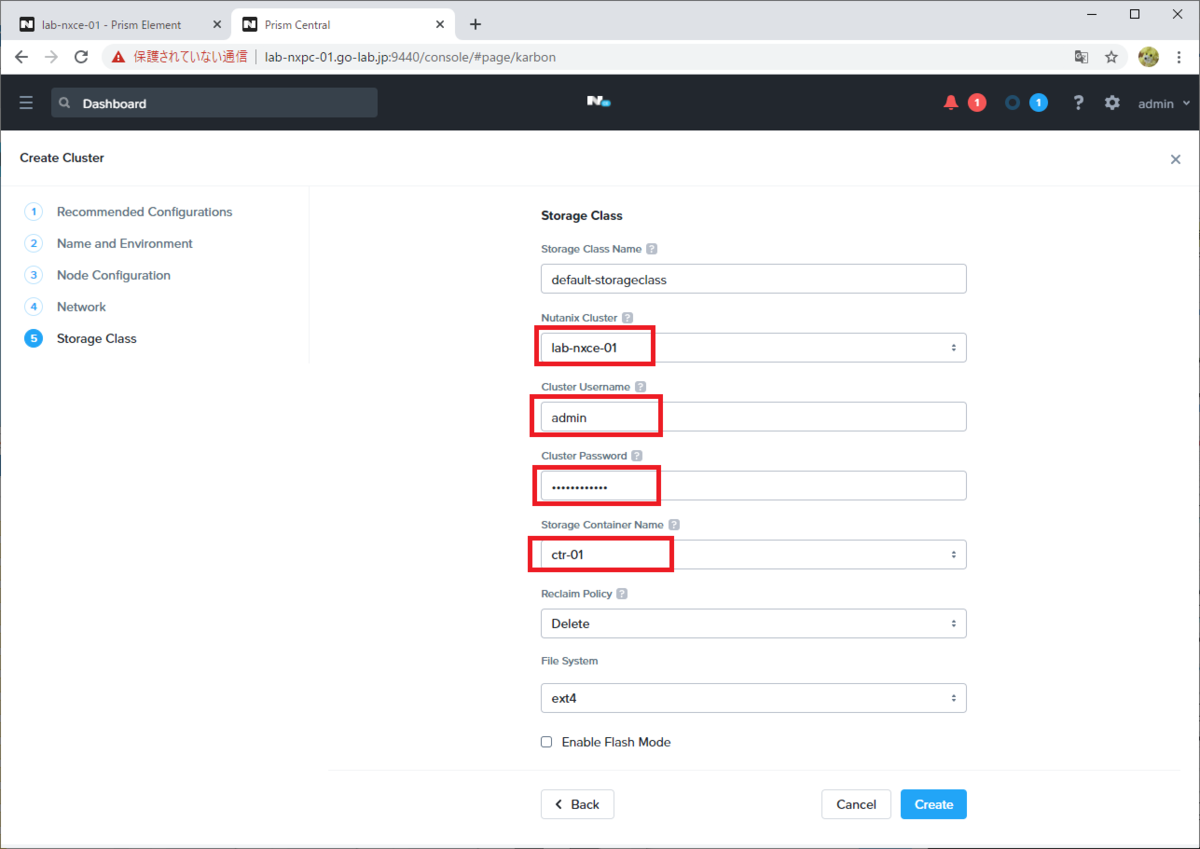Click the Storage Class Name field
This screenshot has width=1200, height=849.
(x=753, y=279)
